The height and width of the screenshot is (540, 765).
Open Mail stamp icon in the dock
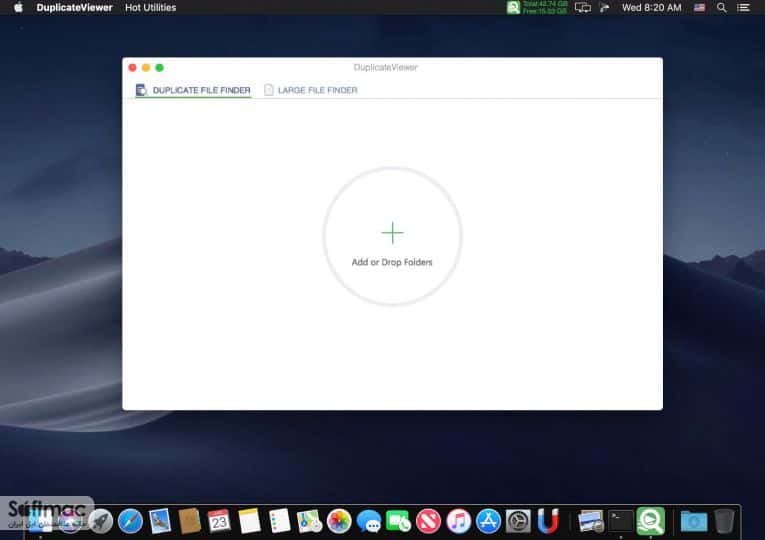coord(160,521)
